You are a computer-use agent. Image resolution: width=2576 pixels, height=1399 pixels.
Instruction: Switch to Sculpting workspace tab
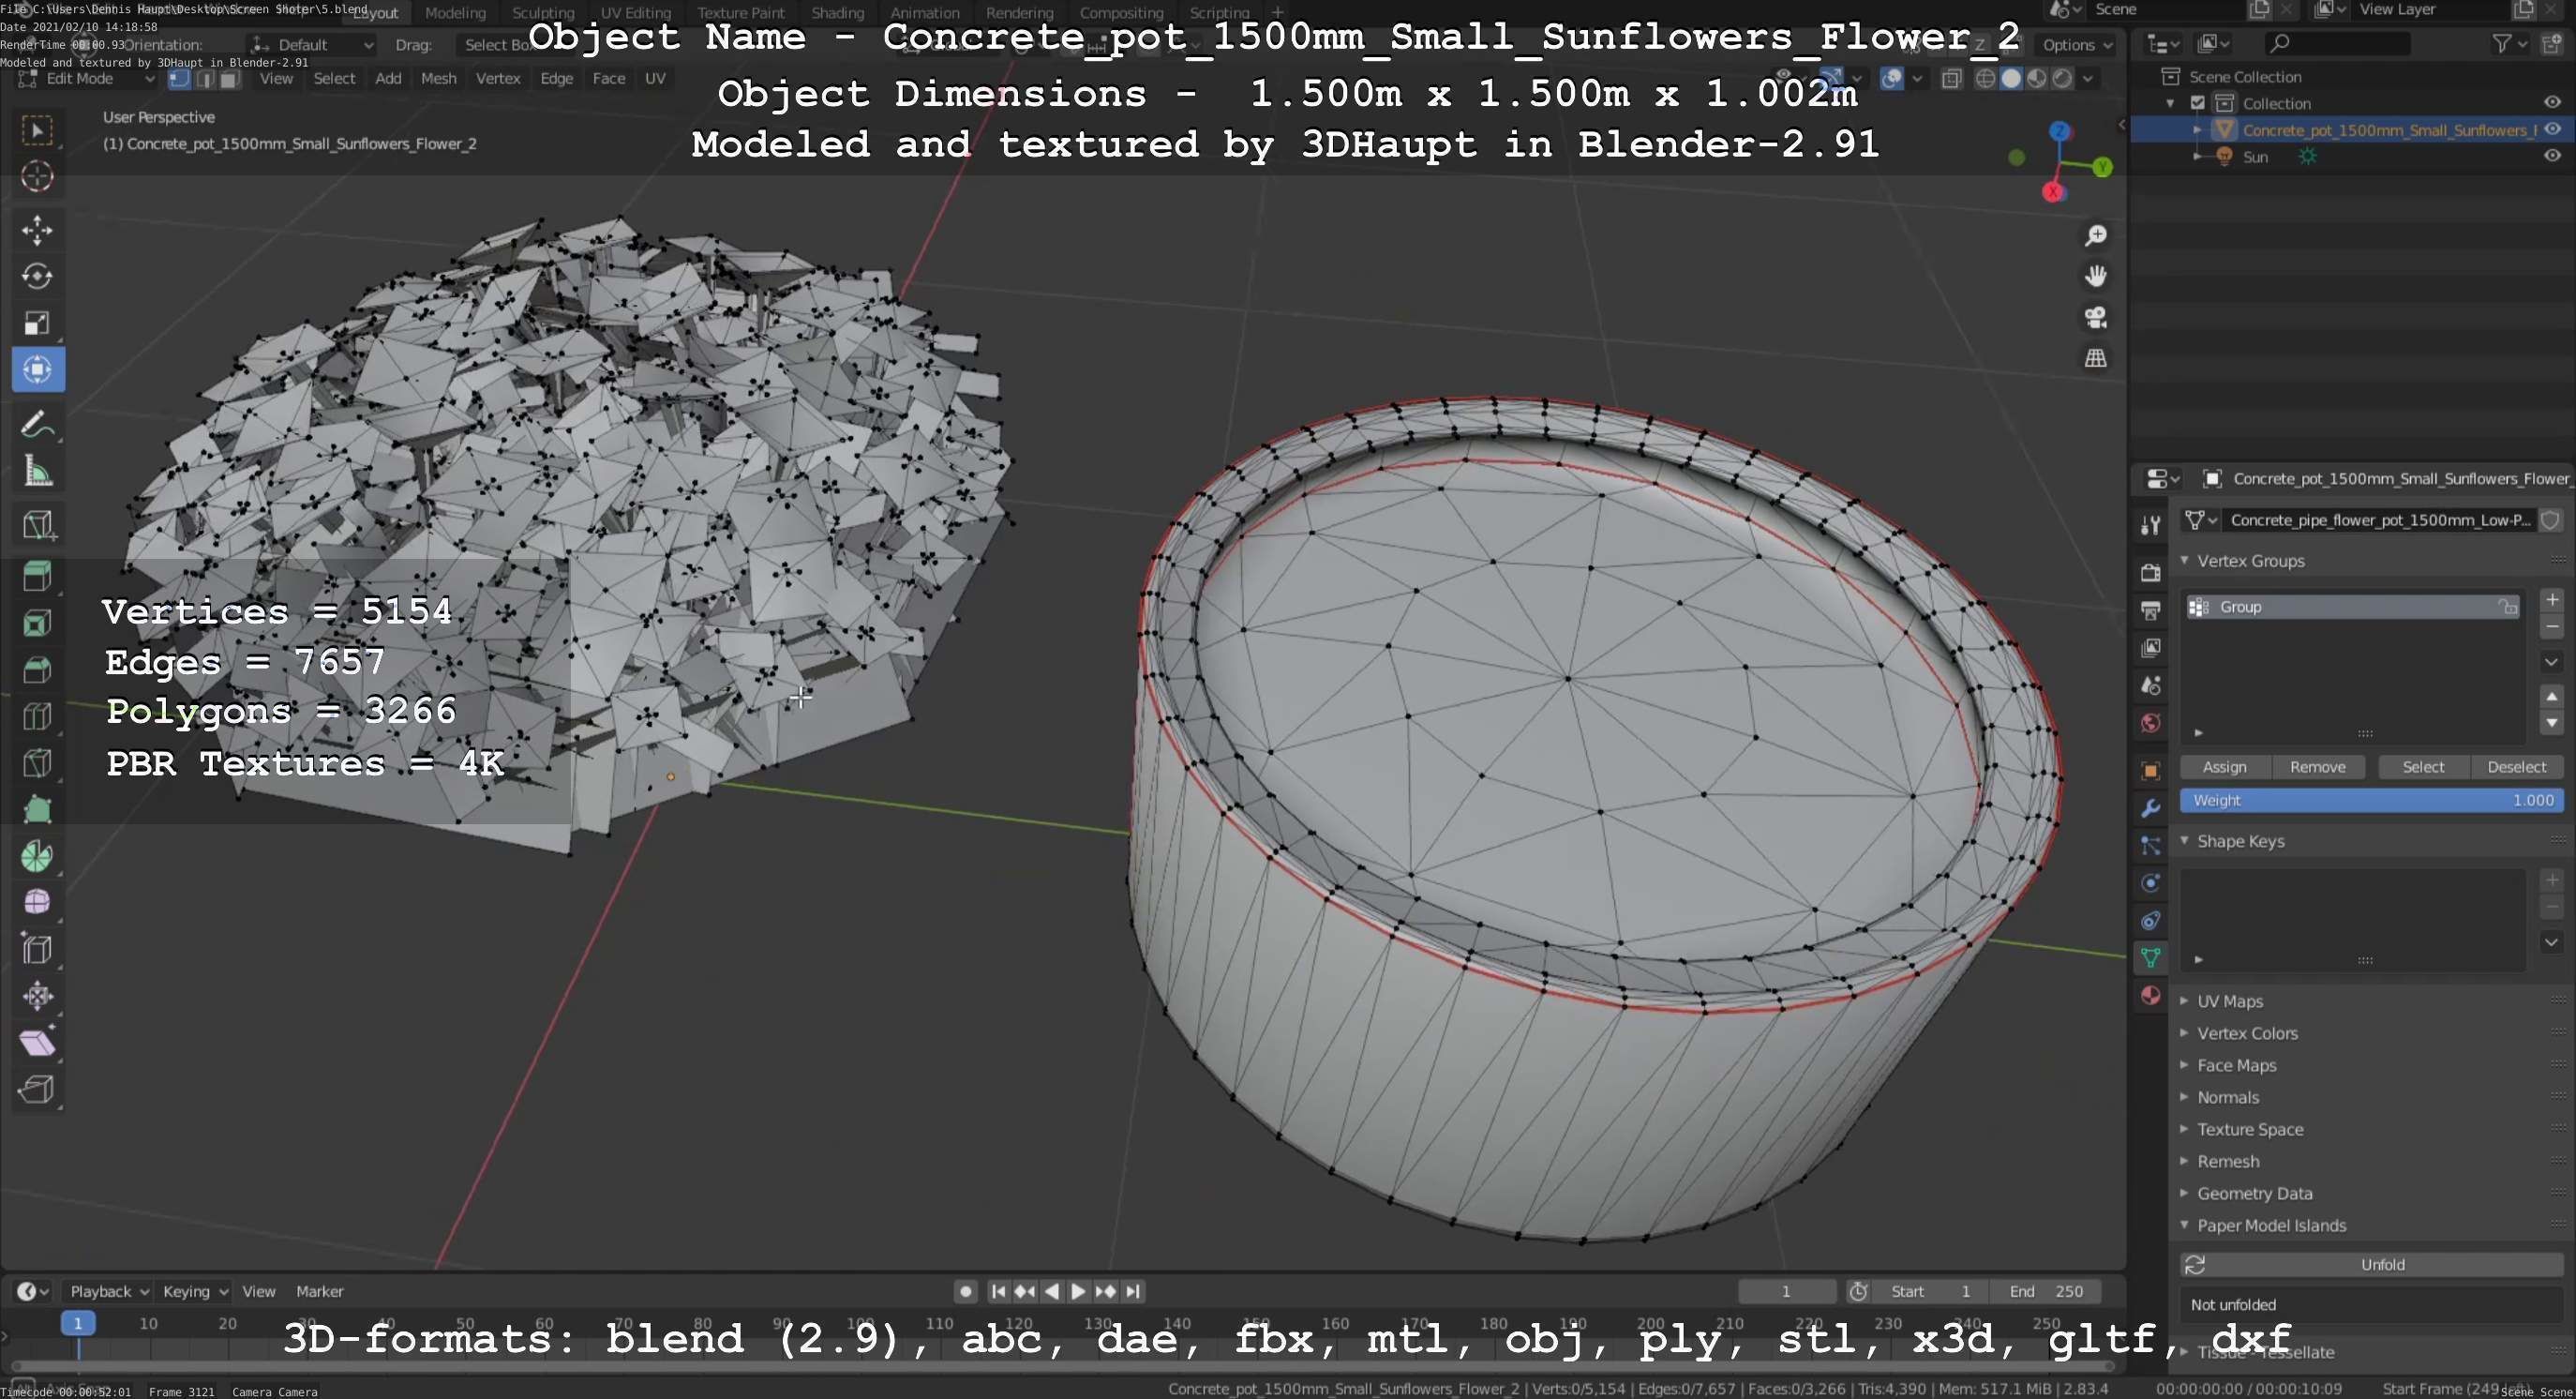tap(543, 13)
